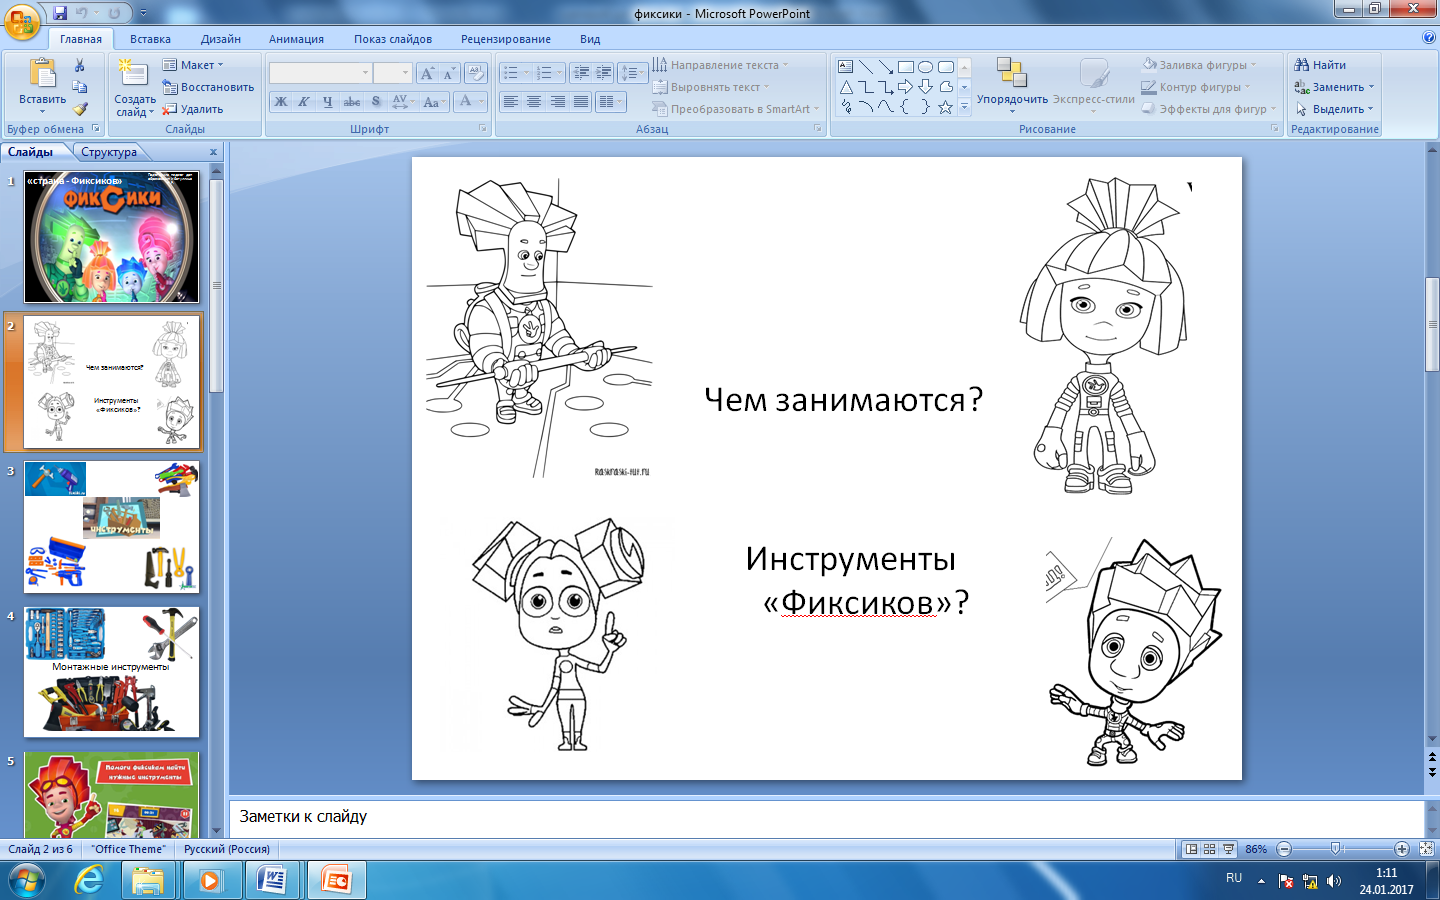The image size is (1440, 900).
Task: Click the Cut scissors icon
Action: (80, 66)
